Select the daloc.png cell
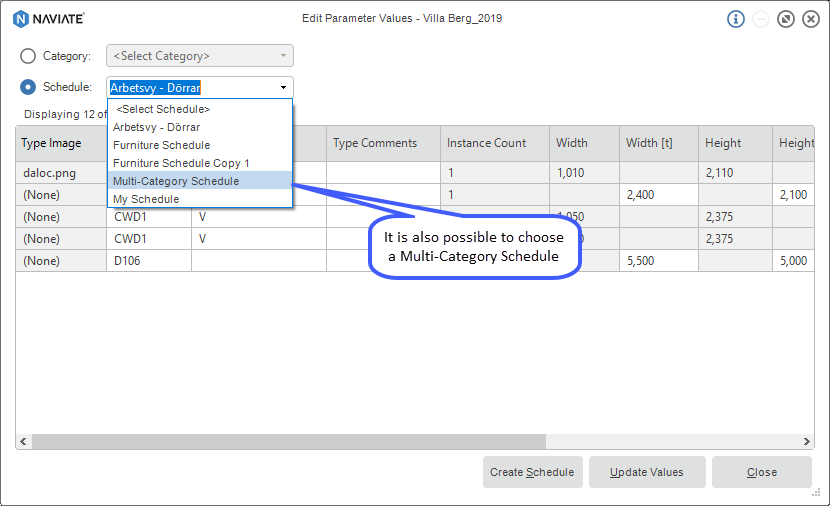 click(x=61, y=173)
